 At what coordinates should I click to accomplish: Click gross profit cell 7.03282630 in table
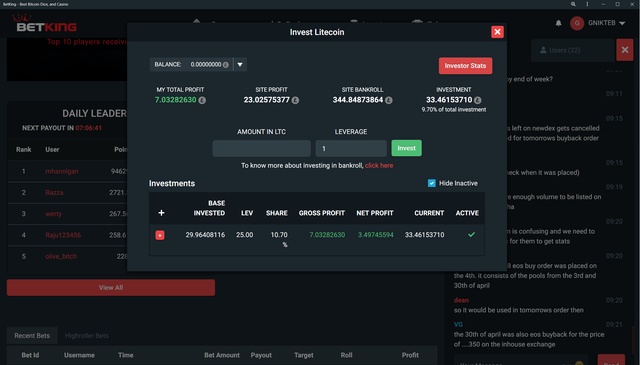tap(327, 235)
